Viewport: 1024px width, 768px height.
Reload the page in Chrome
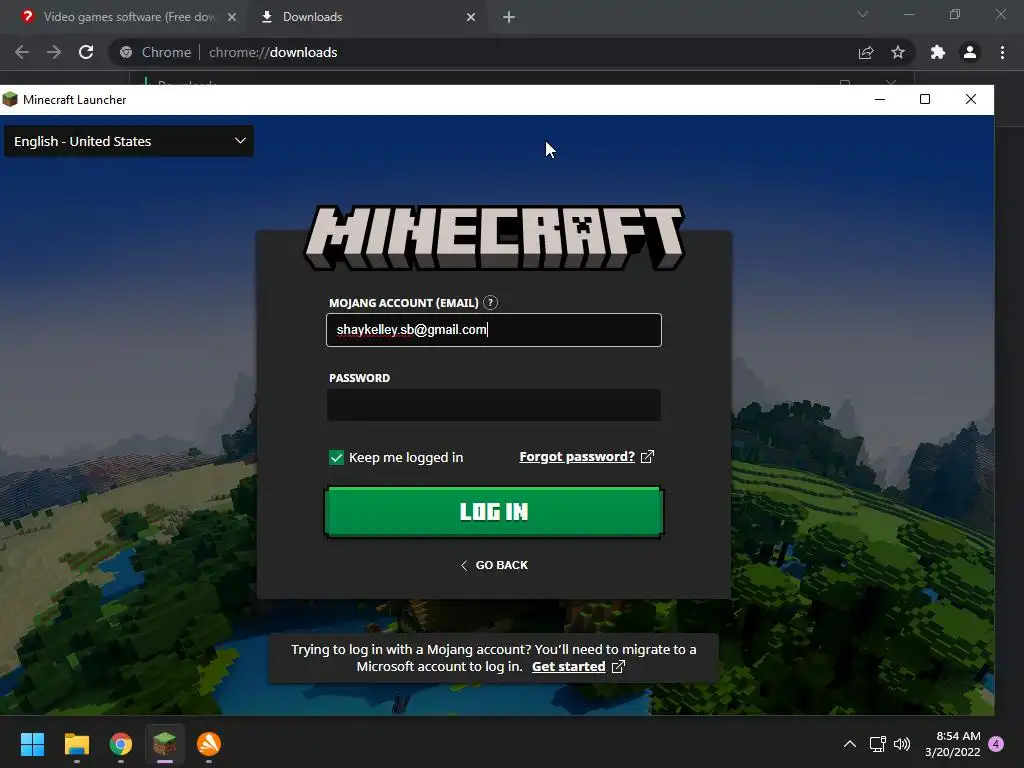click(x=86, y=52)
